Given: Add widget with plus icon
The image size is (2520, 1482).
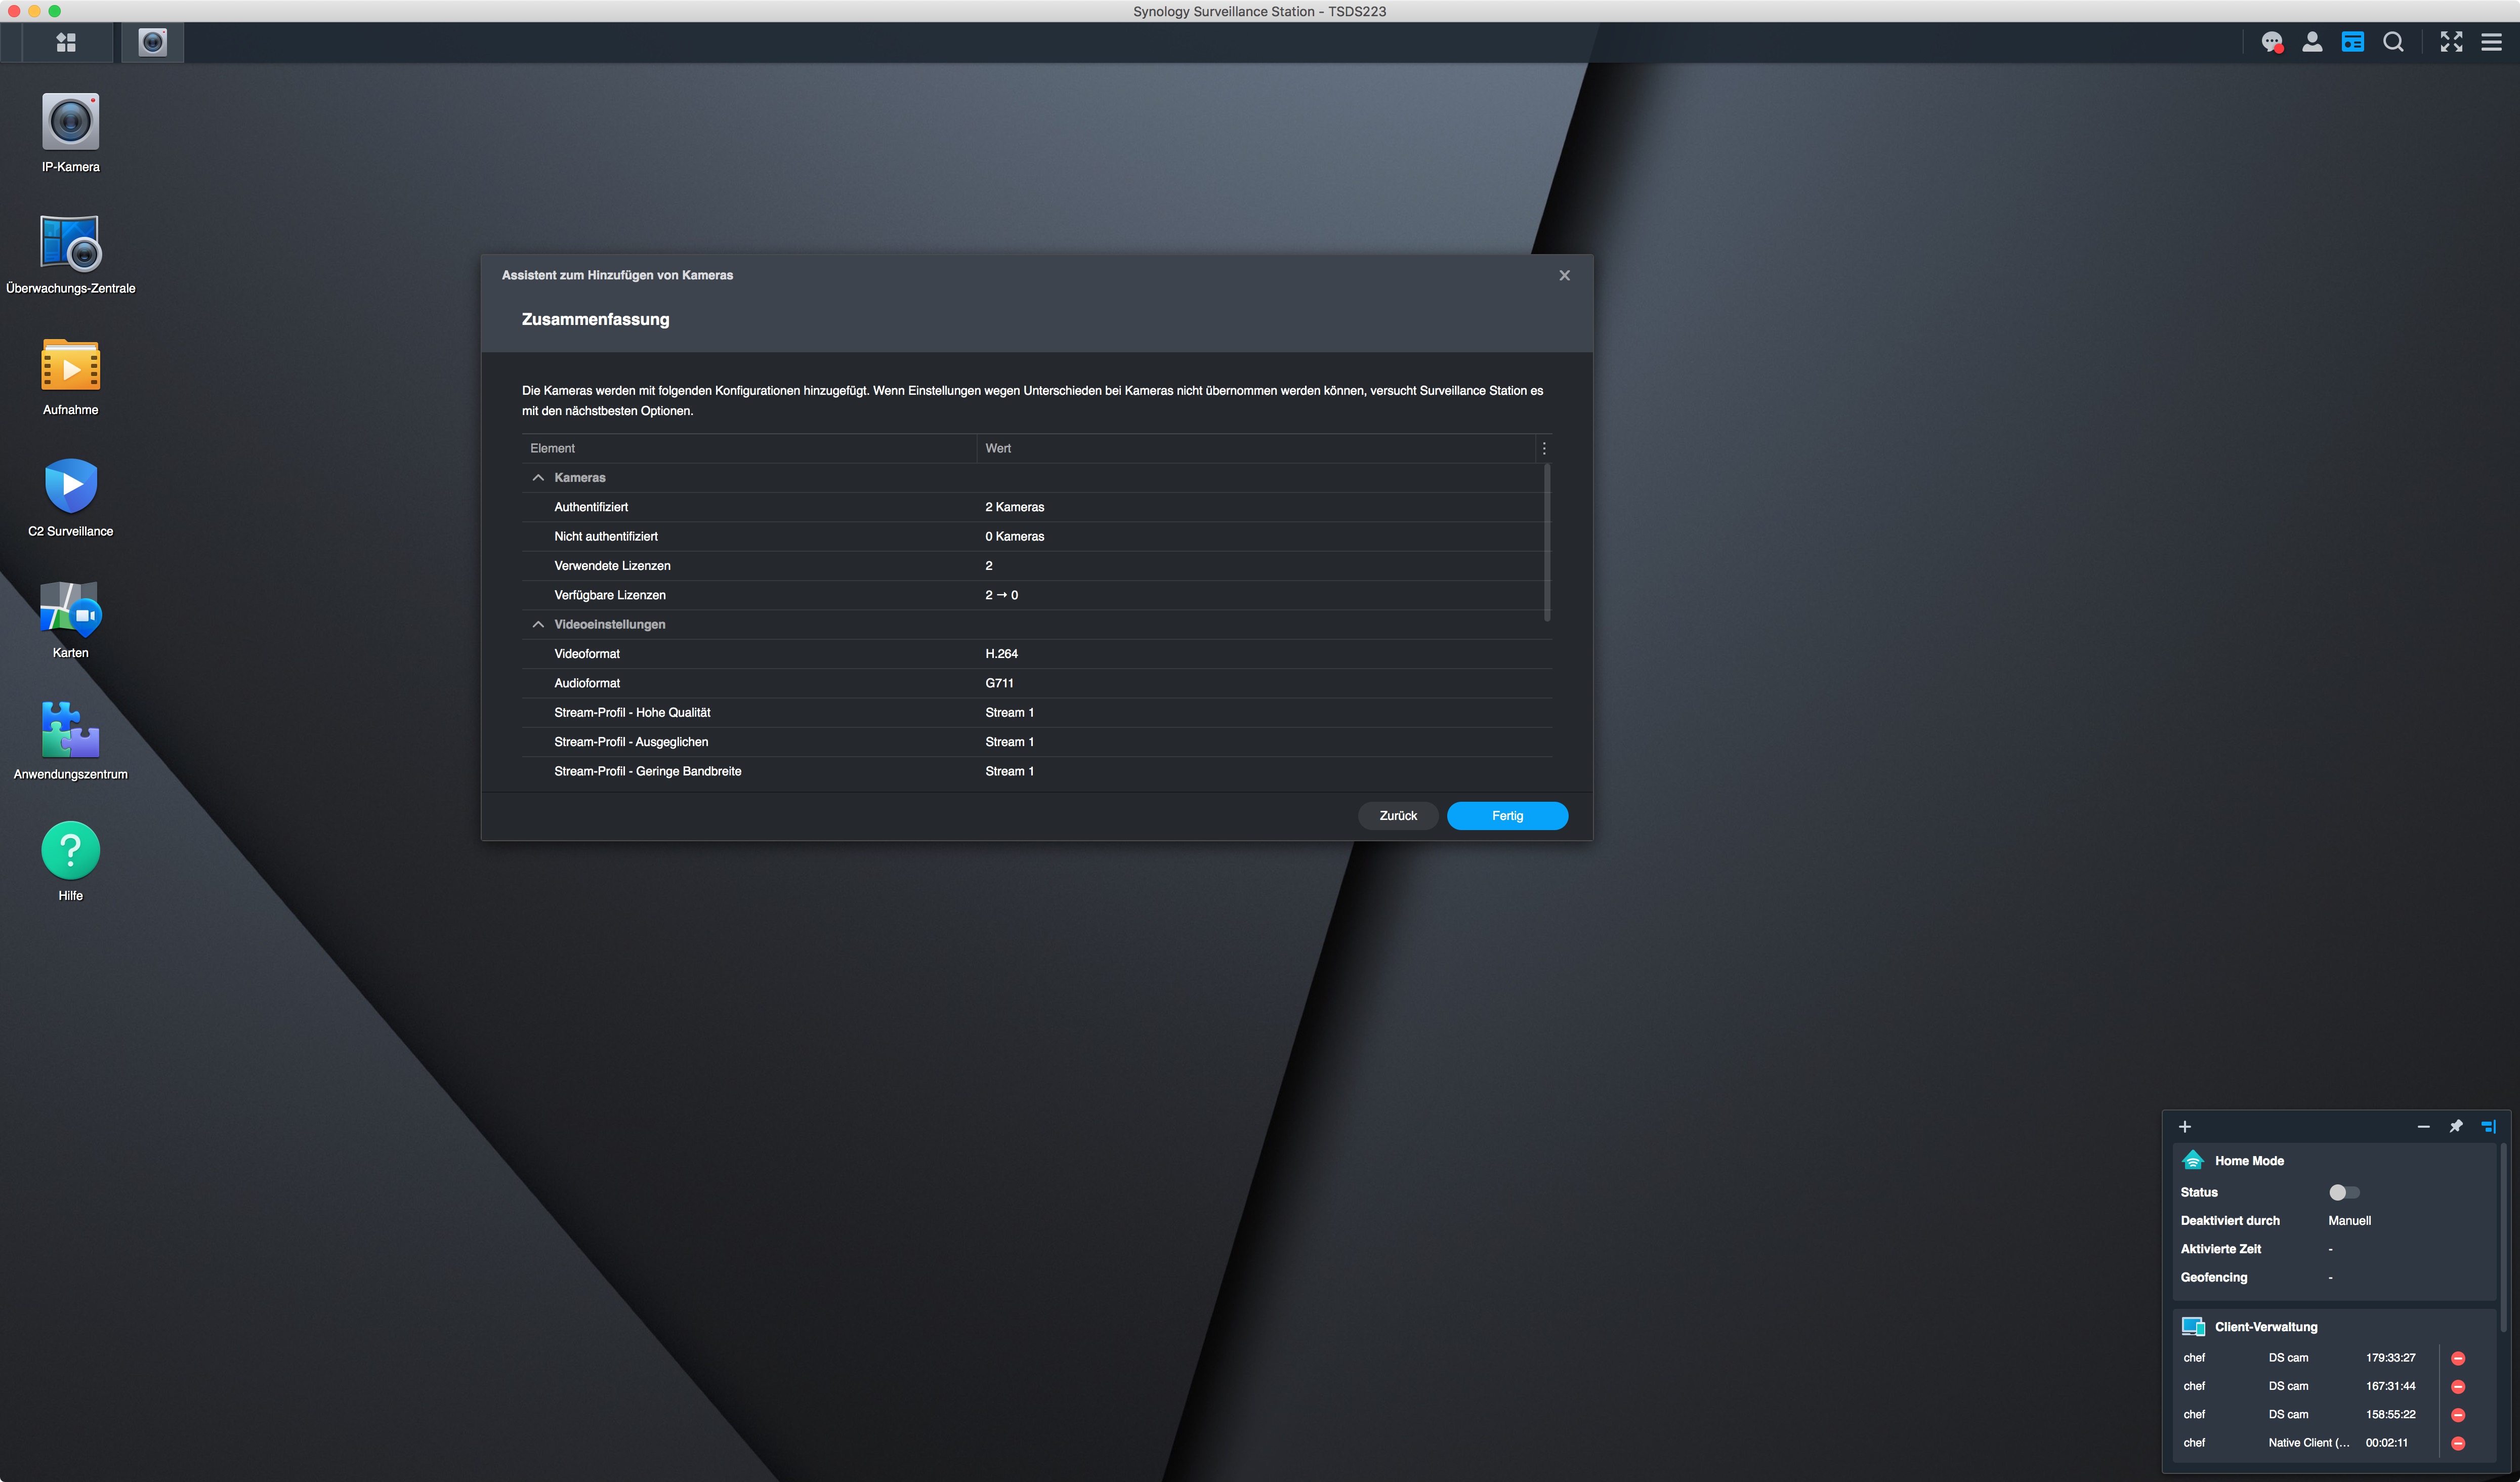Looking at the screenshot, I should tap(2185, 1127).
